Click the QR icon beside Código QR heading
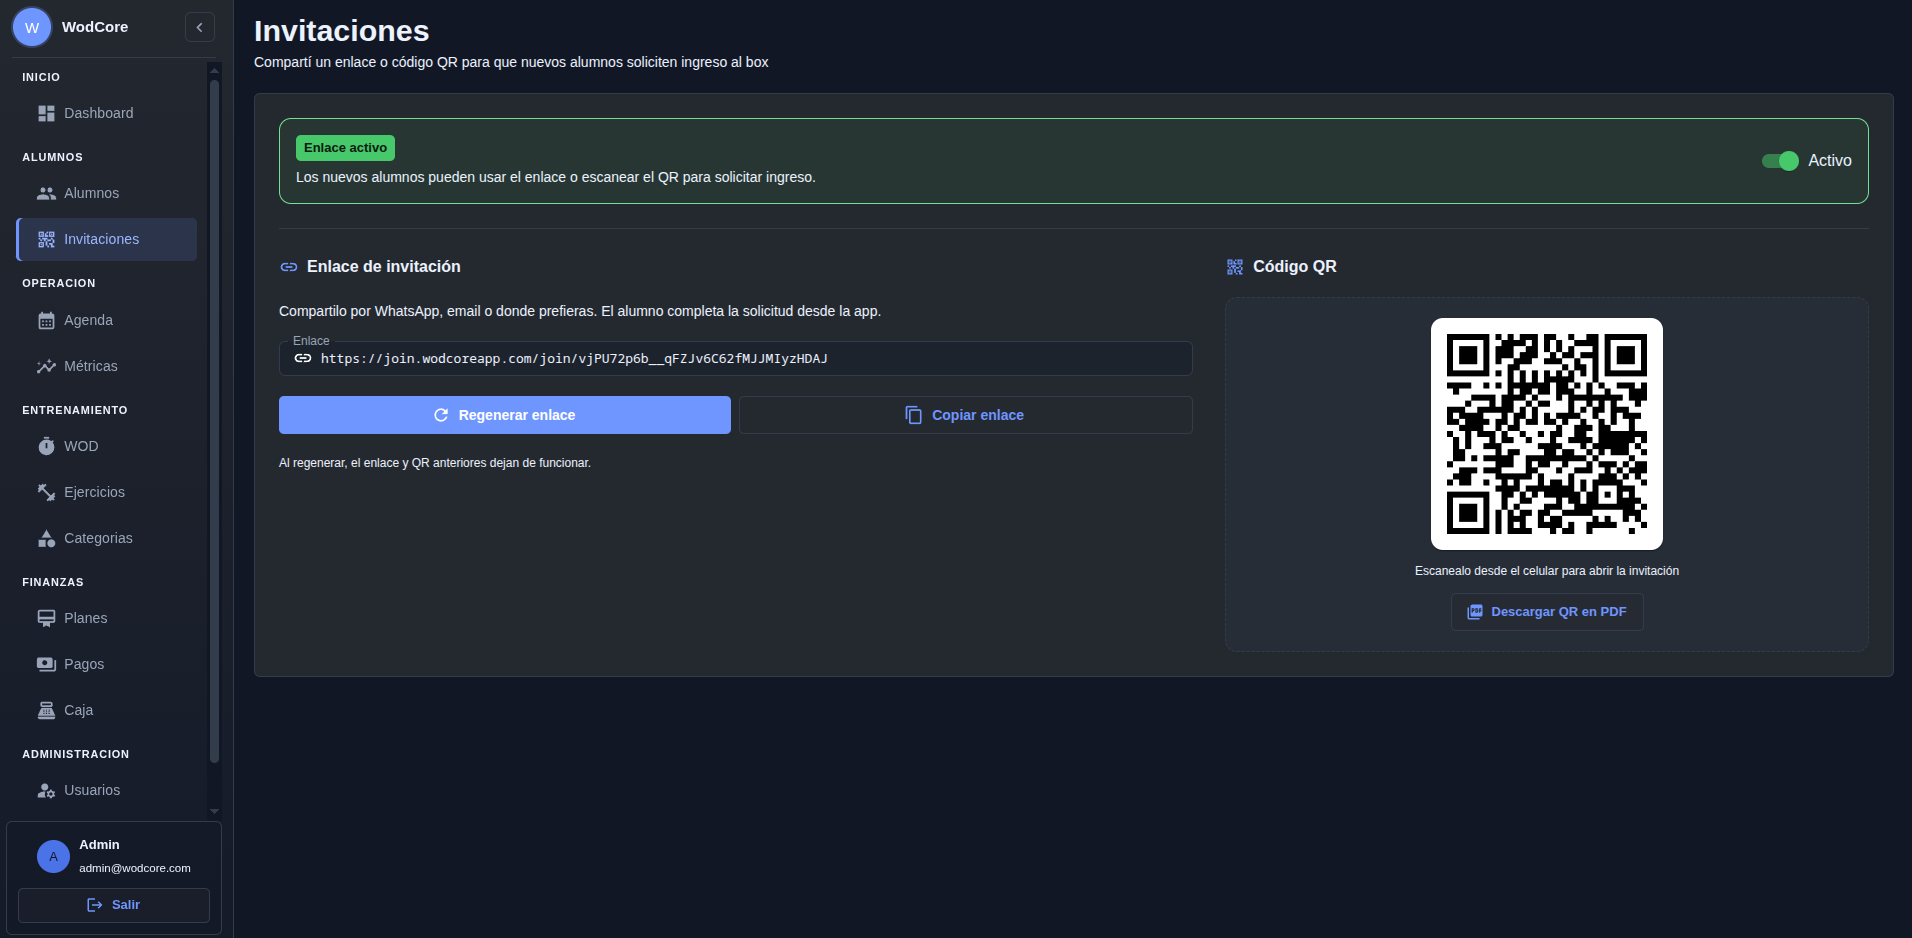 tap(1235, 267)
